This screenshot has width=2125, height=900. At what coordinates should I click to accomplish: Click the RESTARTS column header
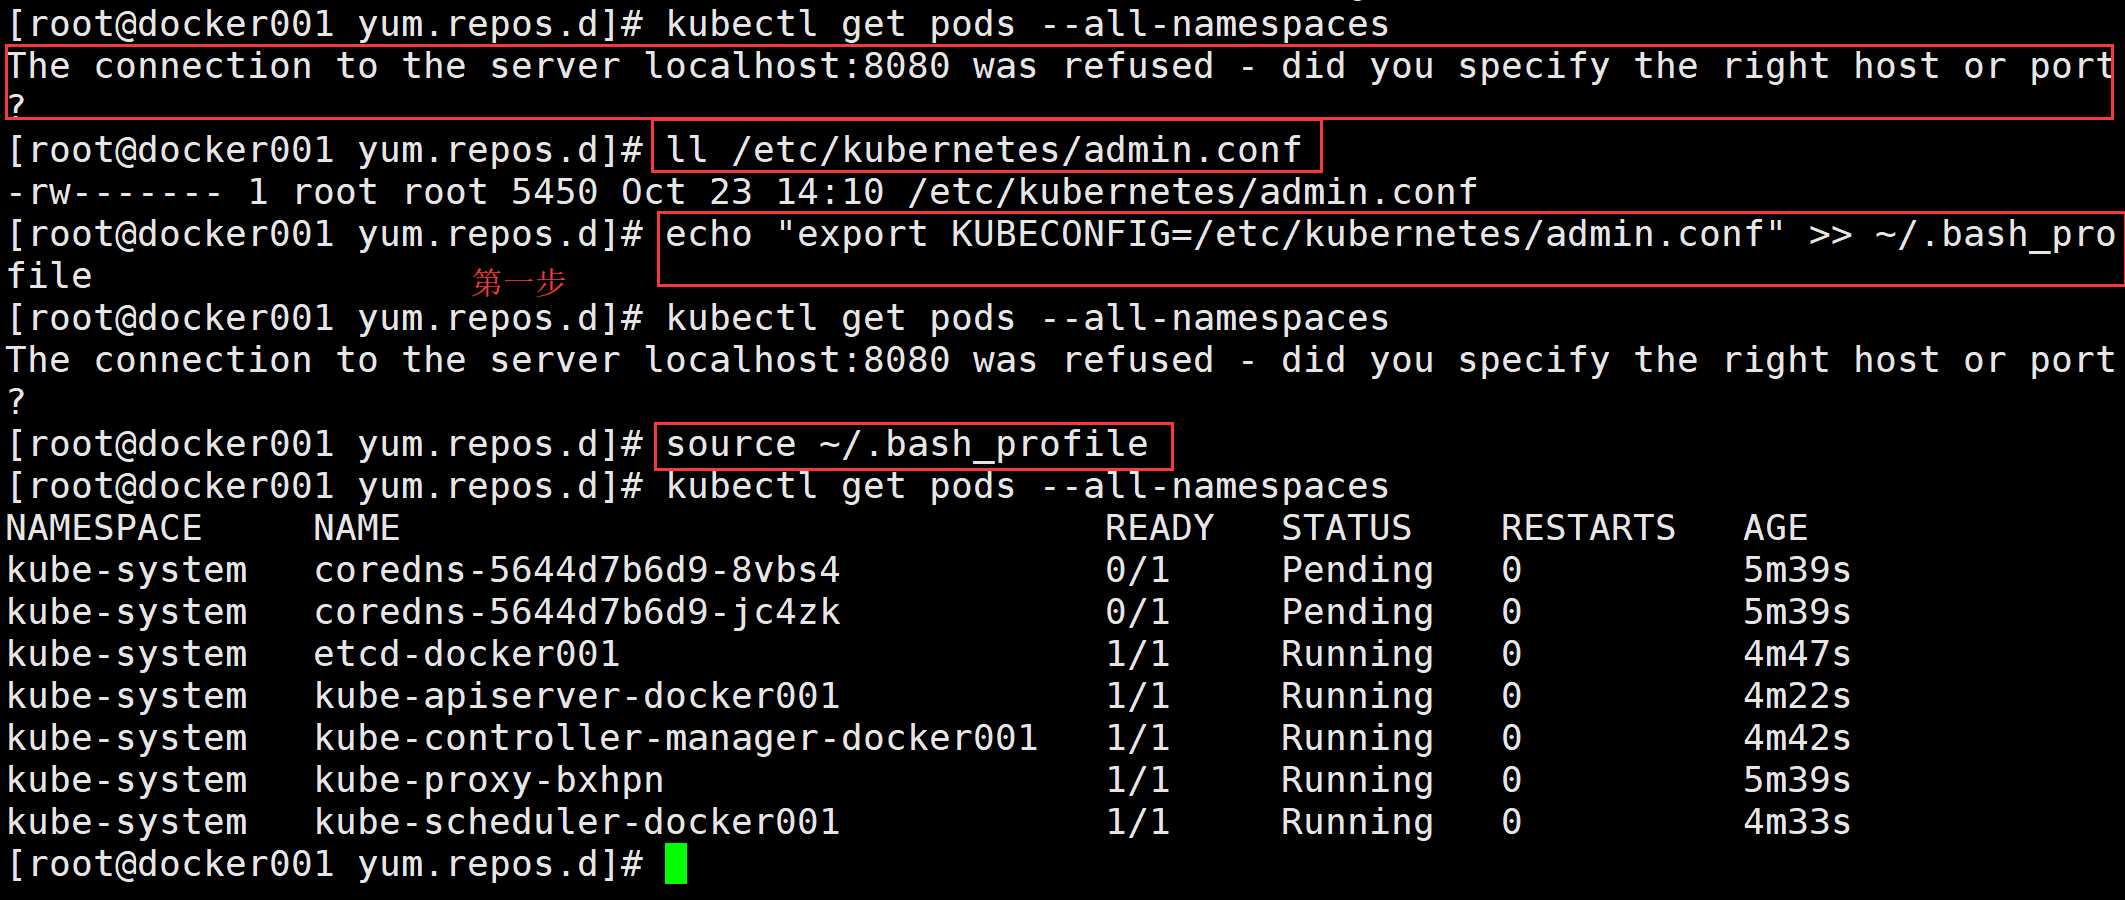(1588, 528)
